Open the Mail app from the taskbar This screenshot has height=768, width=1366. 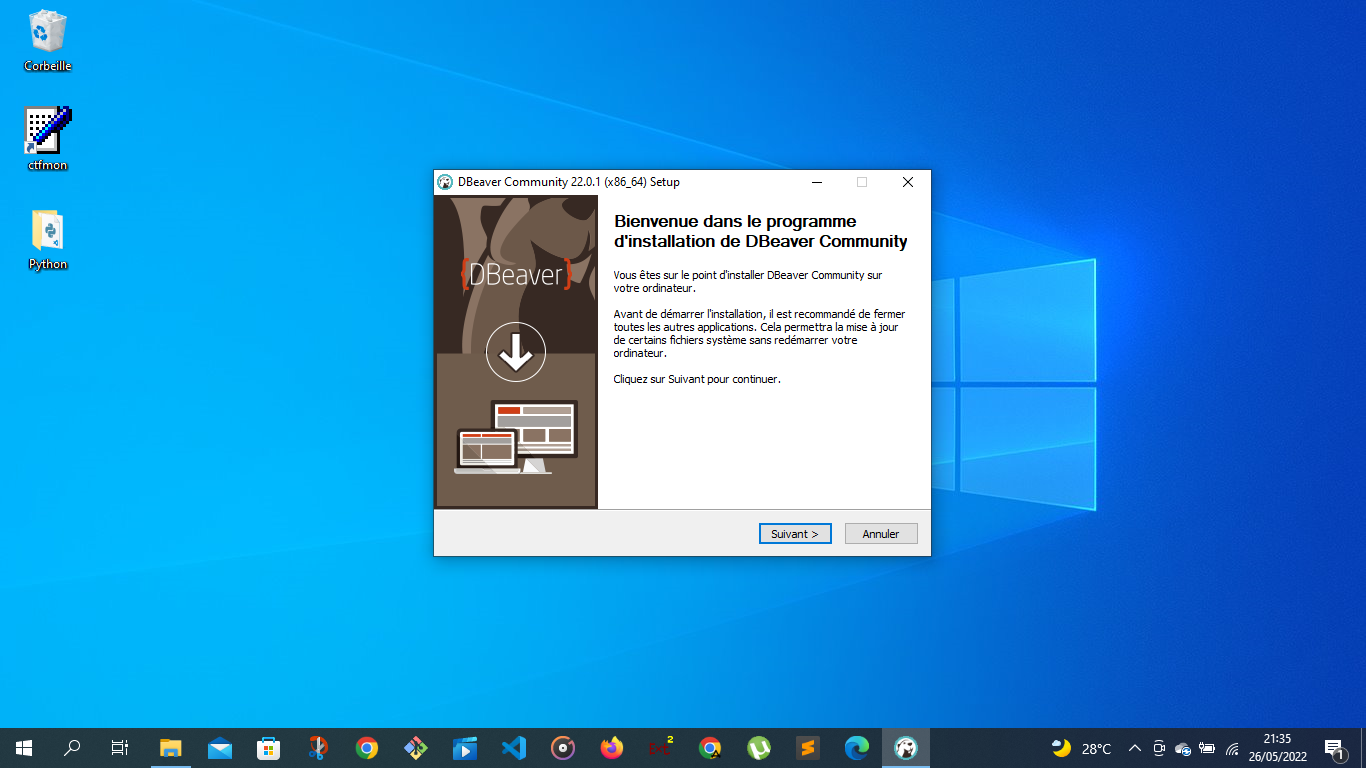coord(220,748)
